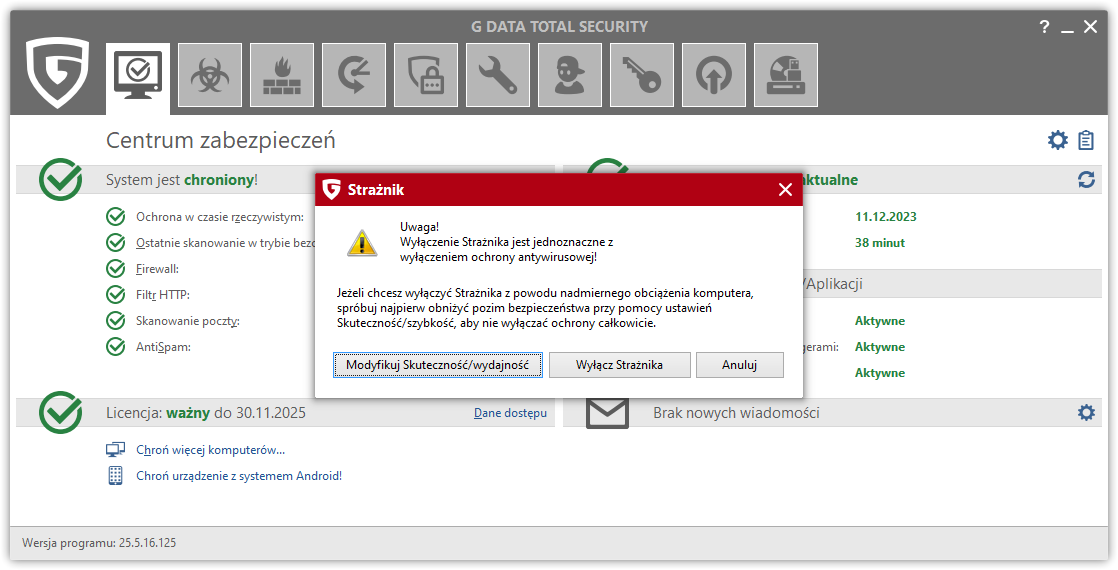Refresh virus signatures with the sync icon
1118x570 pixels.
[x=1086, y=180]
